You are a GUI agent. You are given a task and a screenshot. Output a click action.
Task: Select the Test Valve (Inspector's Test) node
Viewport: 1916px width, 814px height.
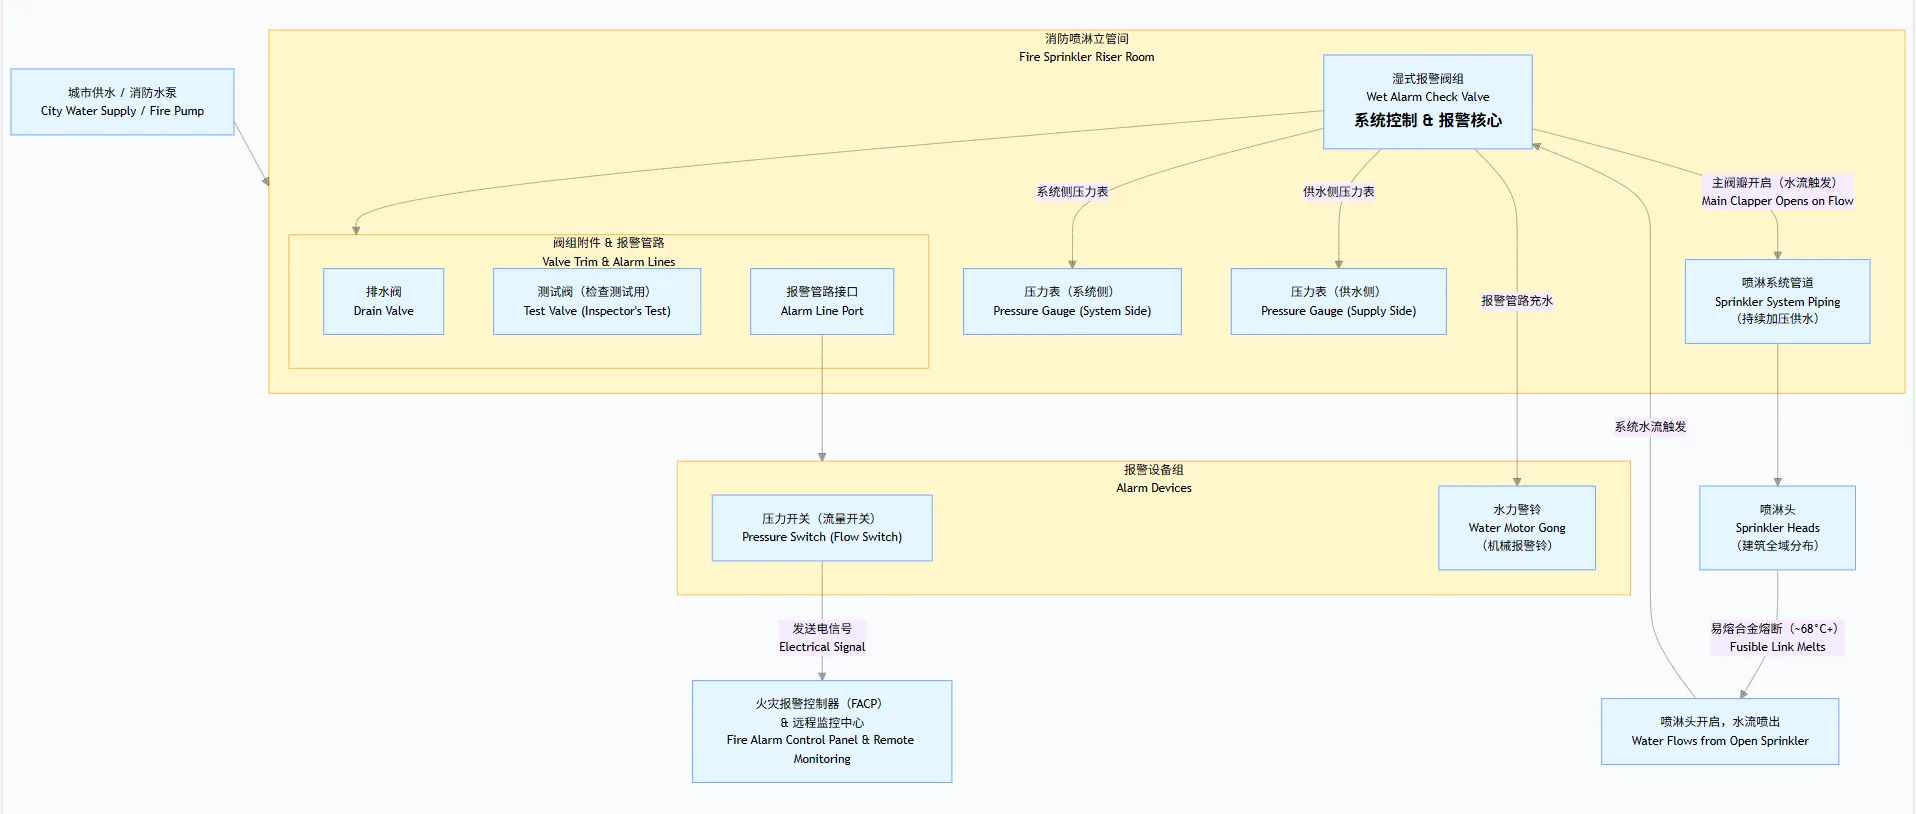coord(596,301)
